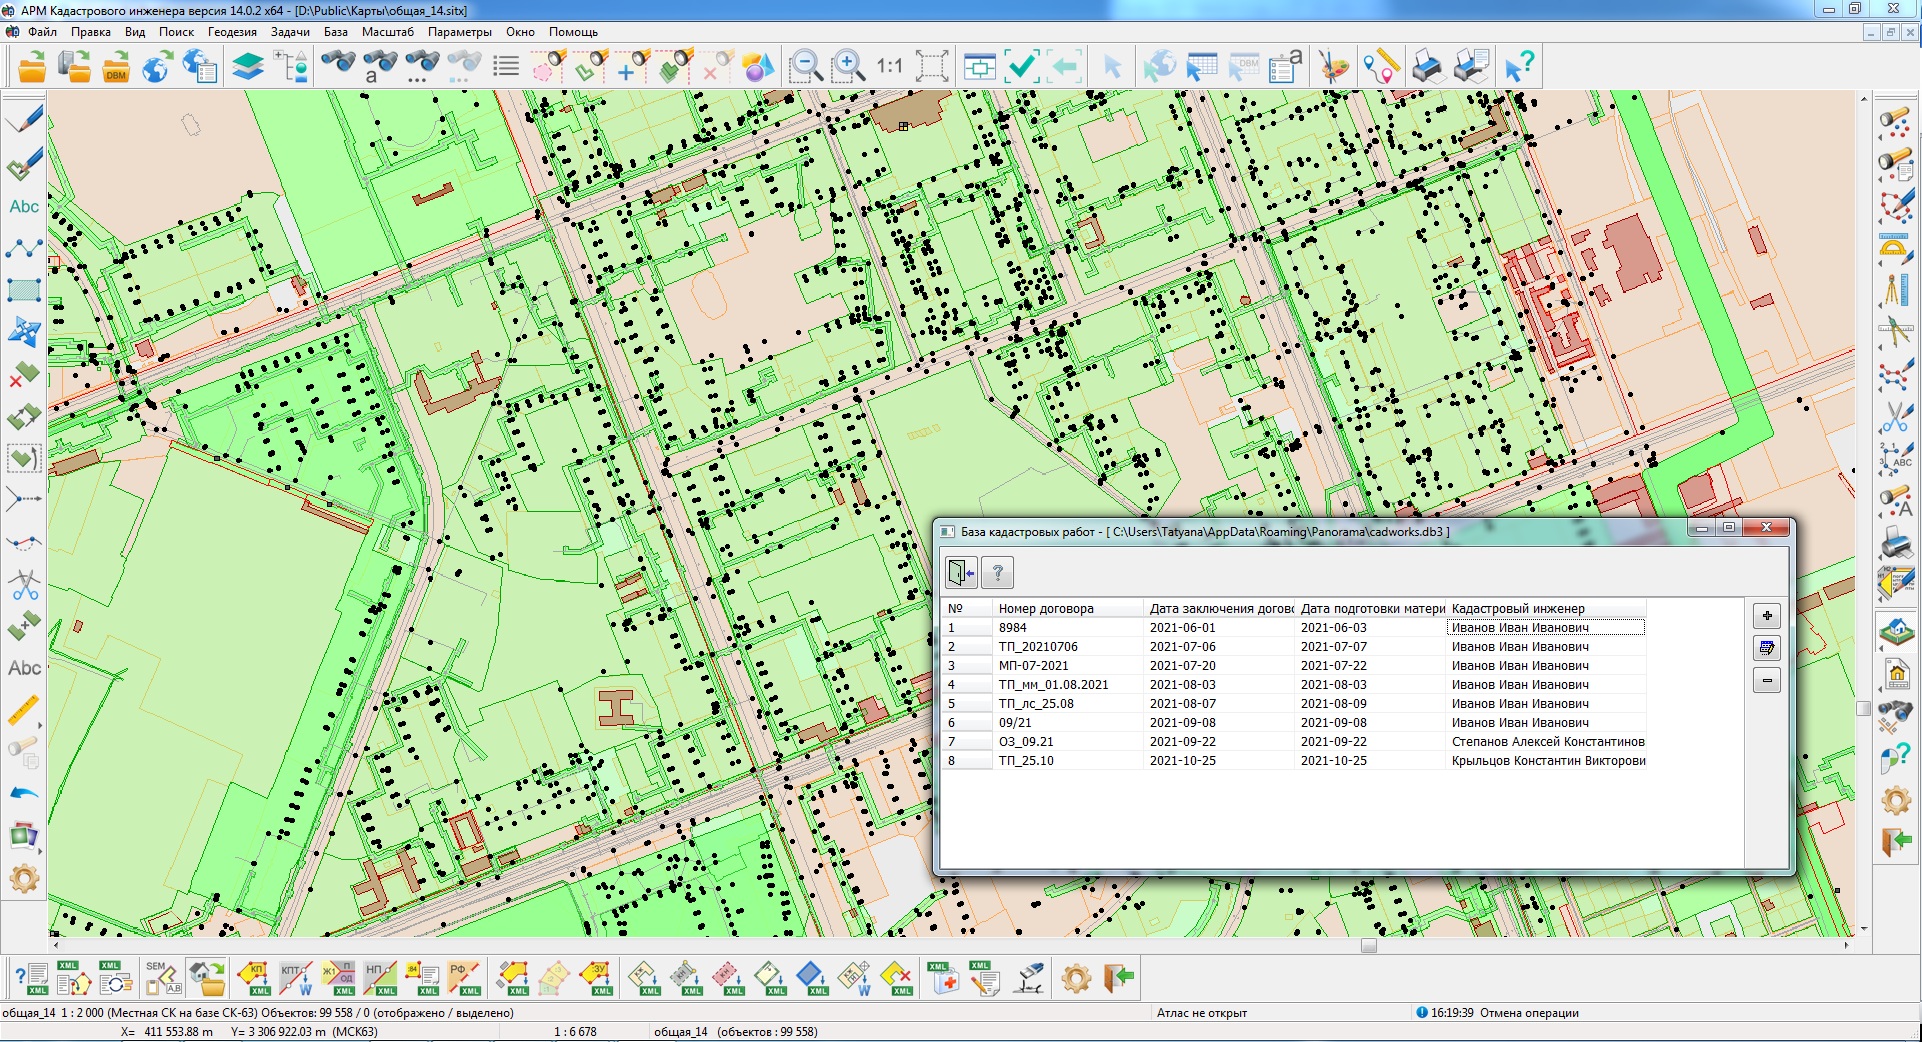Click the XML medical kit icon
The height and width of the screenshot is (1042, 1922).
coord(943,978)
